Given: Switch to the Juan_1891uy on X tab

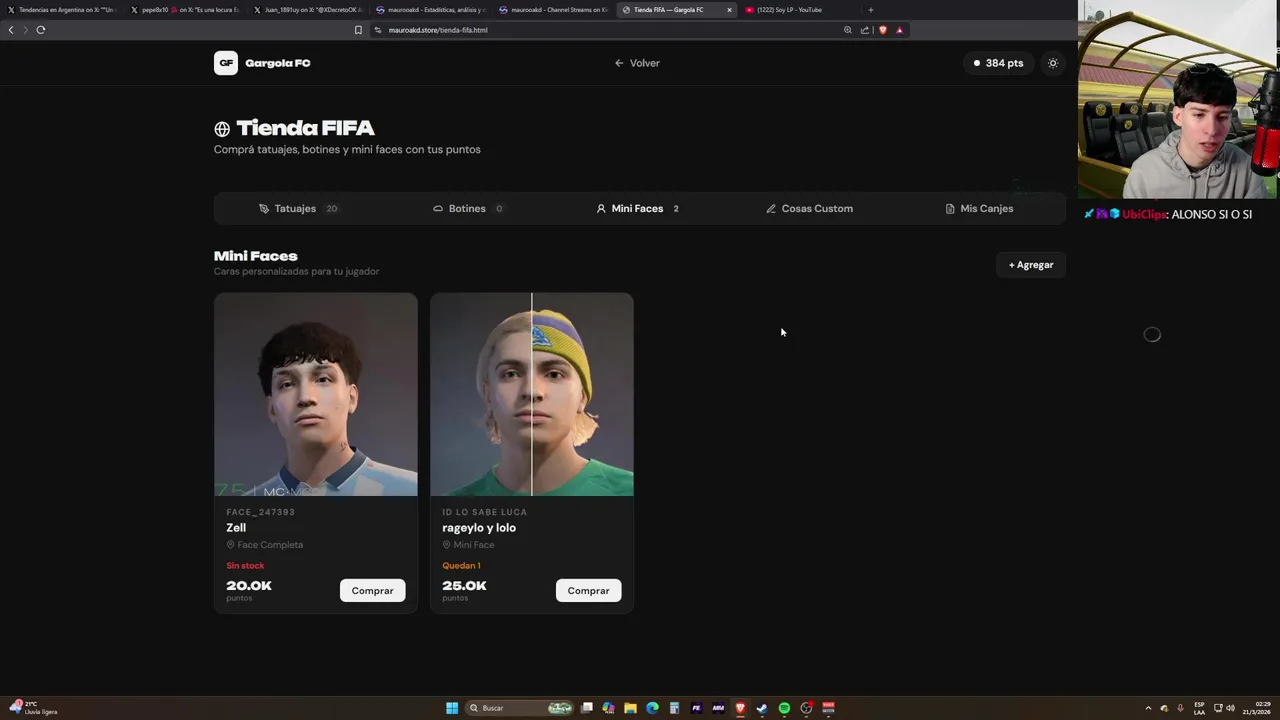Looking at the screenshot, I should [306, 10].
